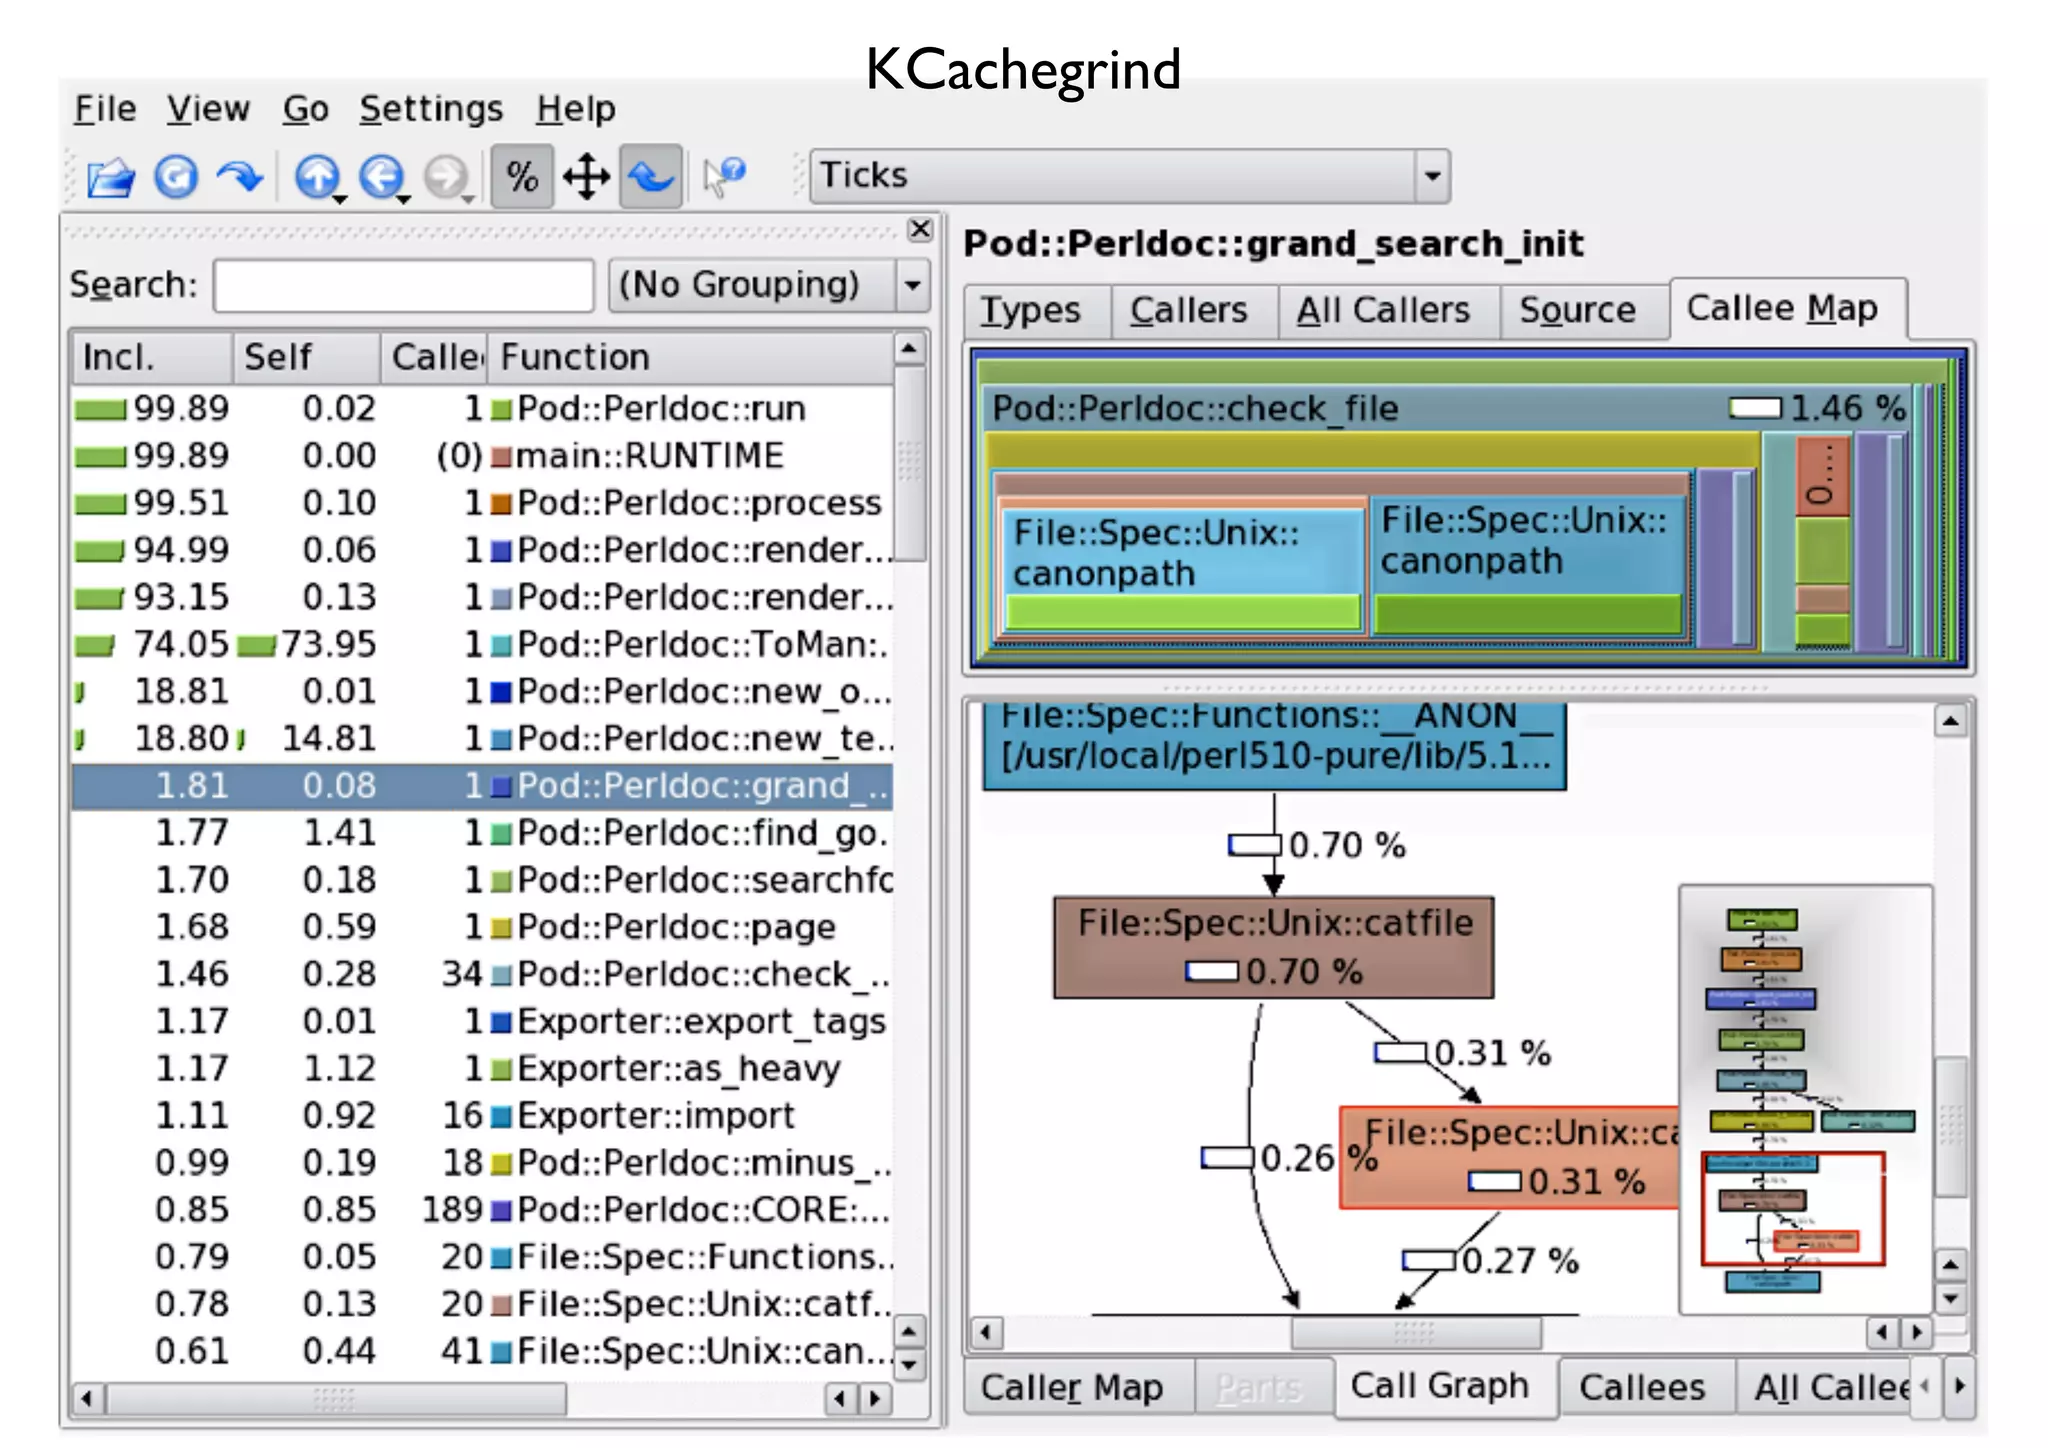The width and height of the screenshot is (2048, 1448).
Task: Click the Reload profile icon
Action: (x=176, y=178)
